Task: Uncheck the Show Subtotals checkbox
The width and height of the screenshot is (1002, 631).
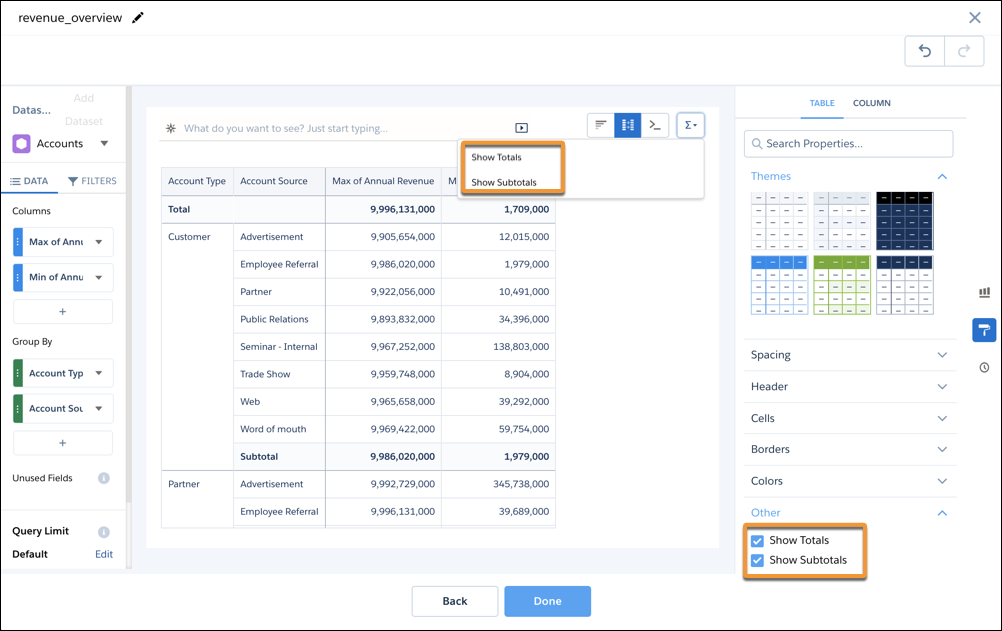Action: click(x=758, y=560)
